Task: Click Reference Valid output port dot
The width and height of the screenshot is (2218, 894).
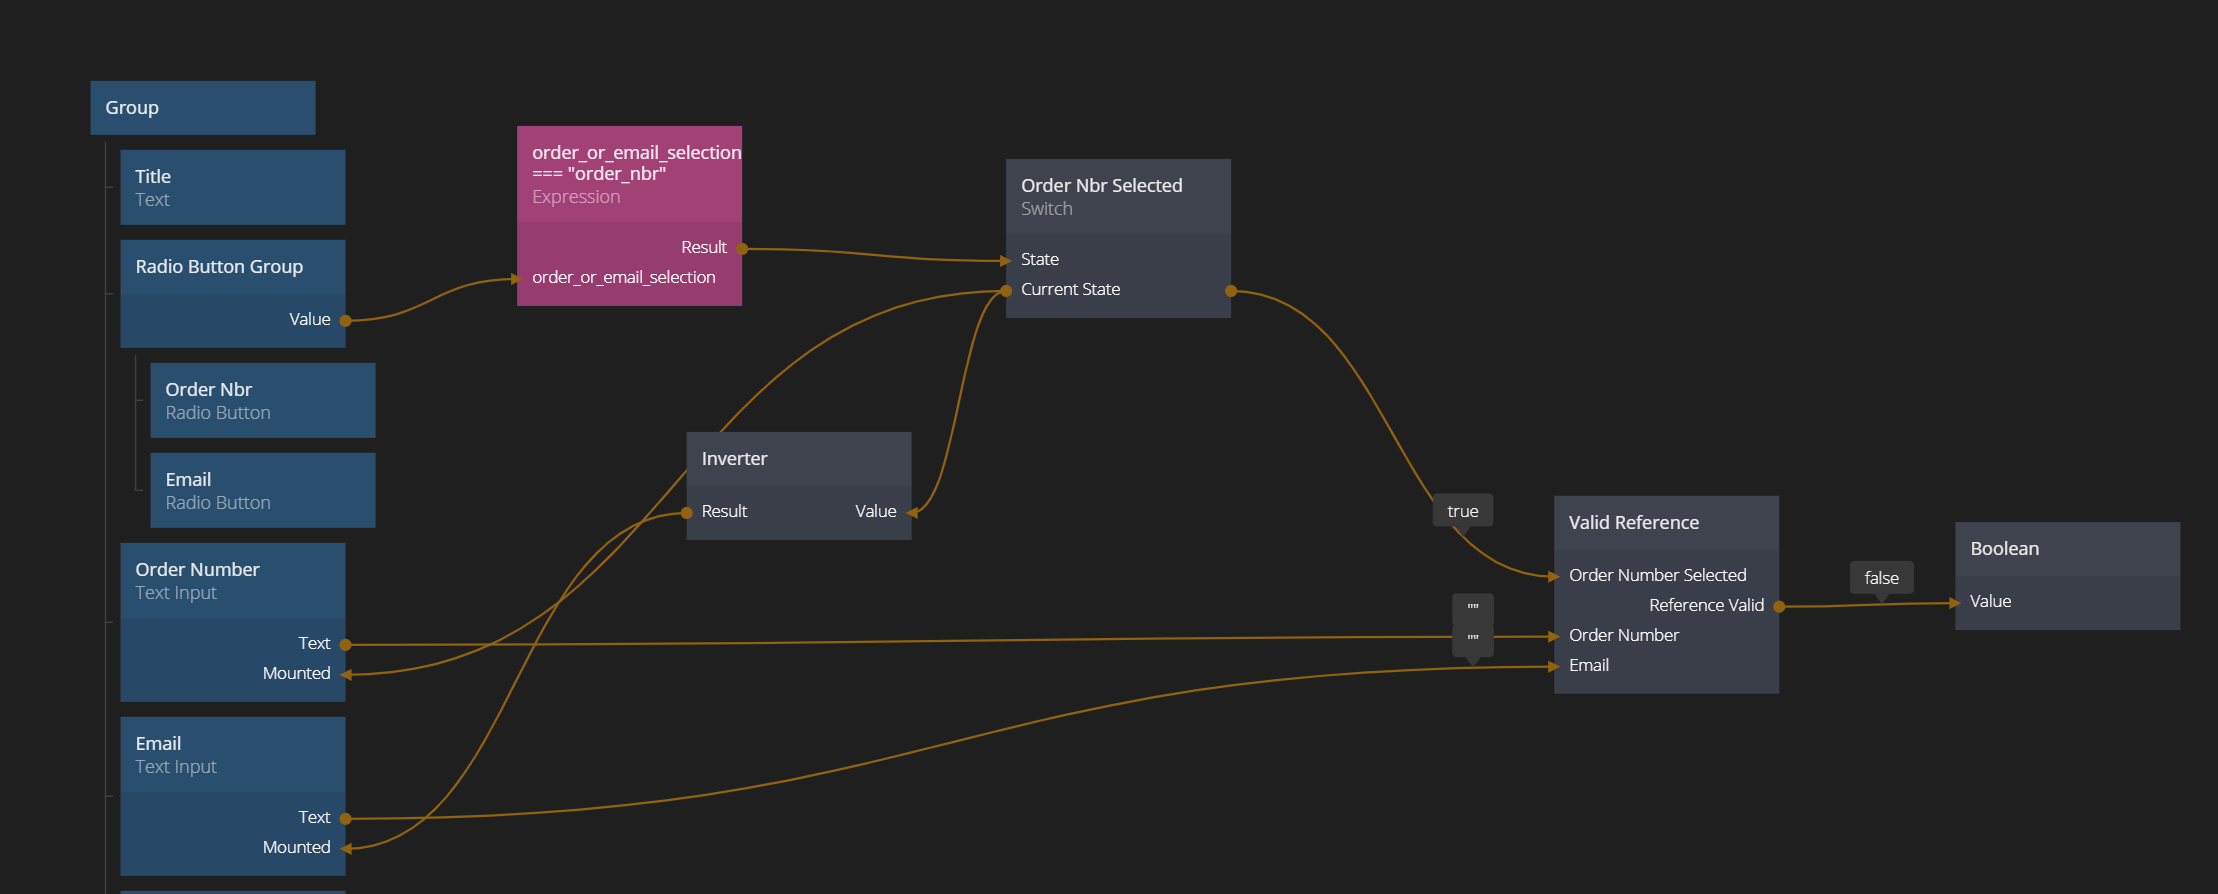Action: (x=1779, y=606)
